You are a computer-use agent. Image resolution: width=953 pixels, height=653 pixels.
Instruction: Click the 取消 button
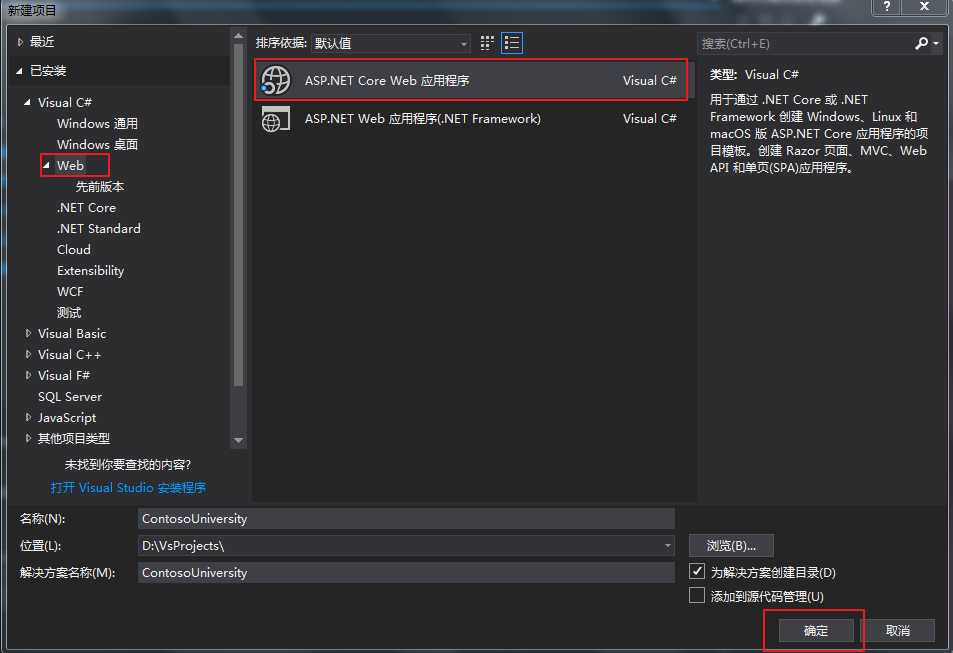pyautogui.click(x=898, y=631)
